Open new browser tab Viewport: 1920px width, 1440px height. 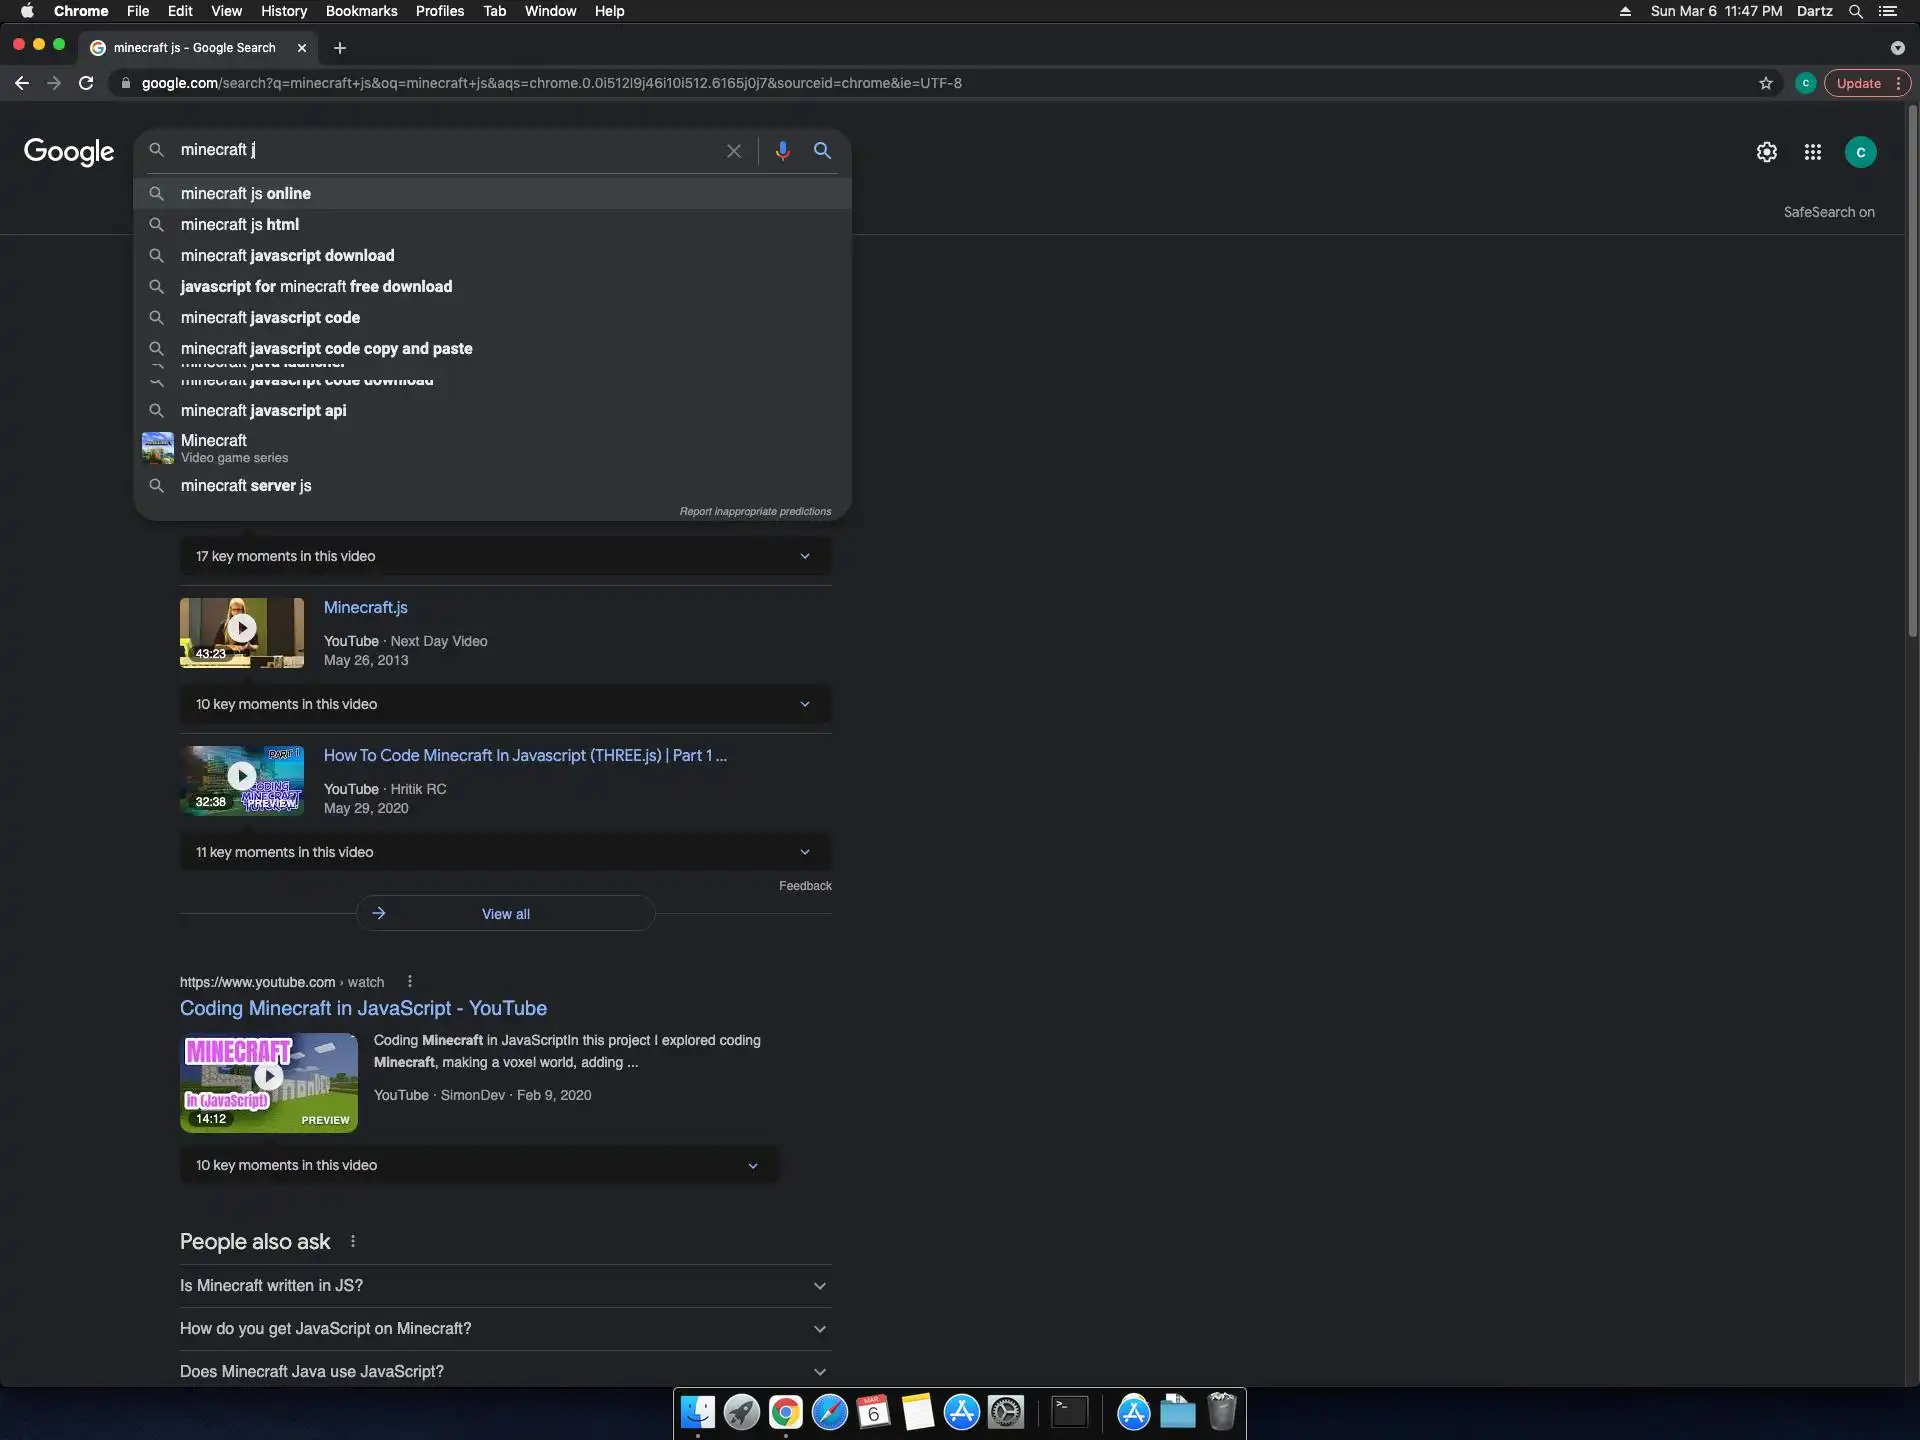[340, 47]
